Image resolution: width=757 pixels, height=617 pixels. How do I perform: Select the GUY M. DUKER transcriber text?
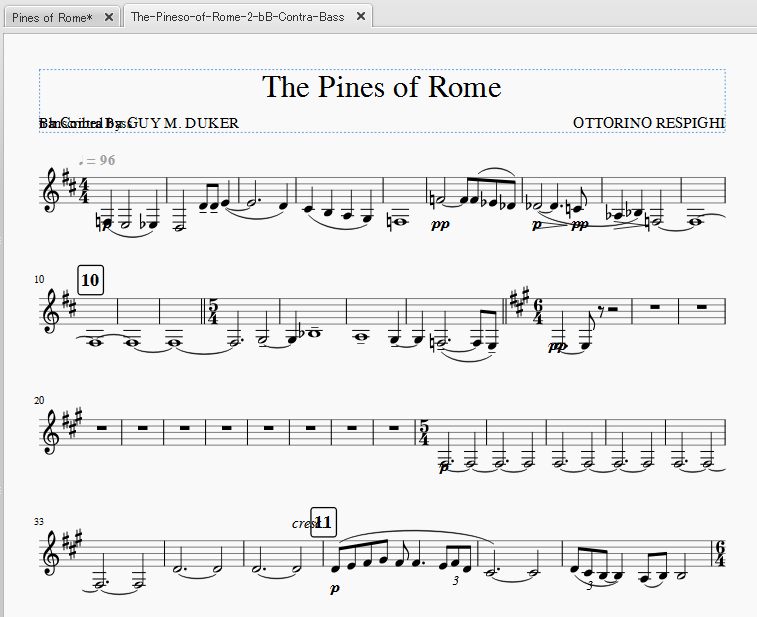click(182, 123)
